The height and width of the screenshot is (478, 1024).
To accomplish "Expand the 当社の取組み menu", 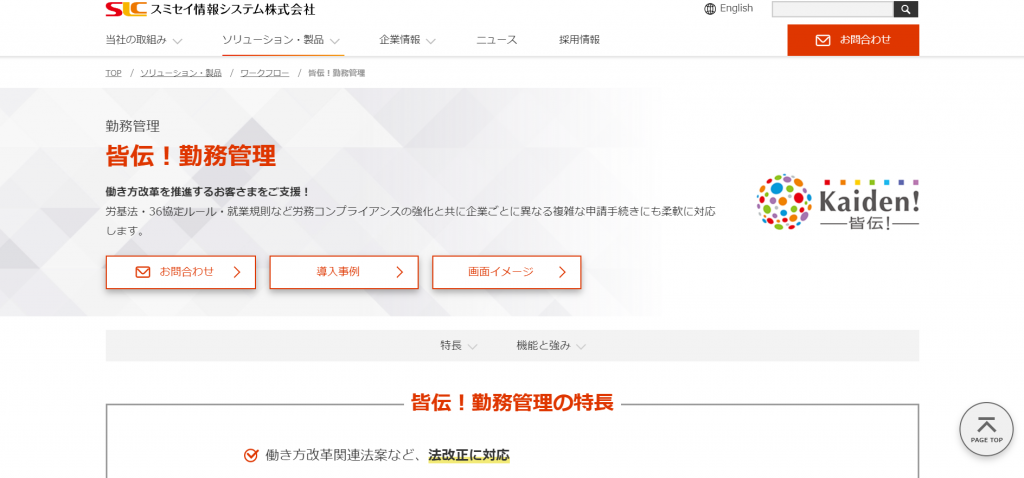I will coord(143,40).
